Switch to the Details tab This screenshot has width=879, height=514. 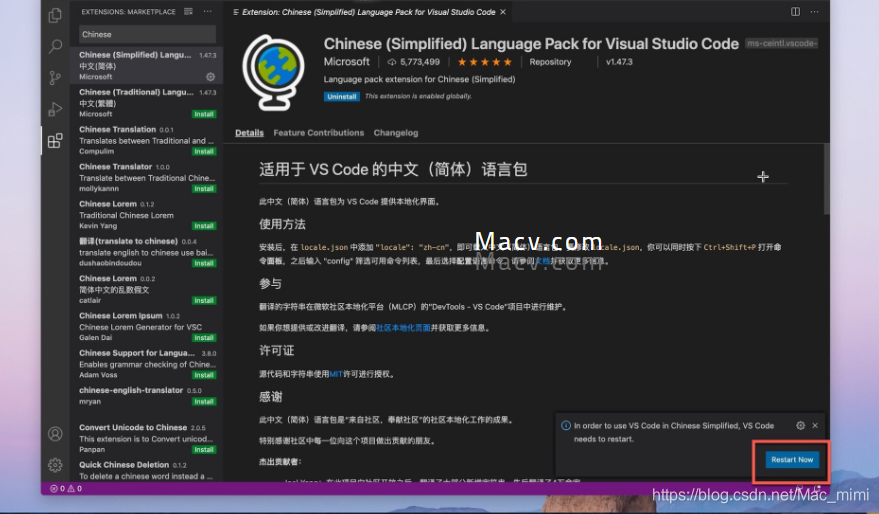249,133
